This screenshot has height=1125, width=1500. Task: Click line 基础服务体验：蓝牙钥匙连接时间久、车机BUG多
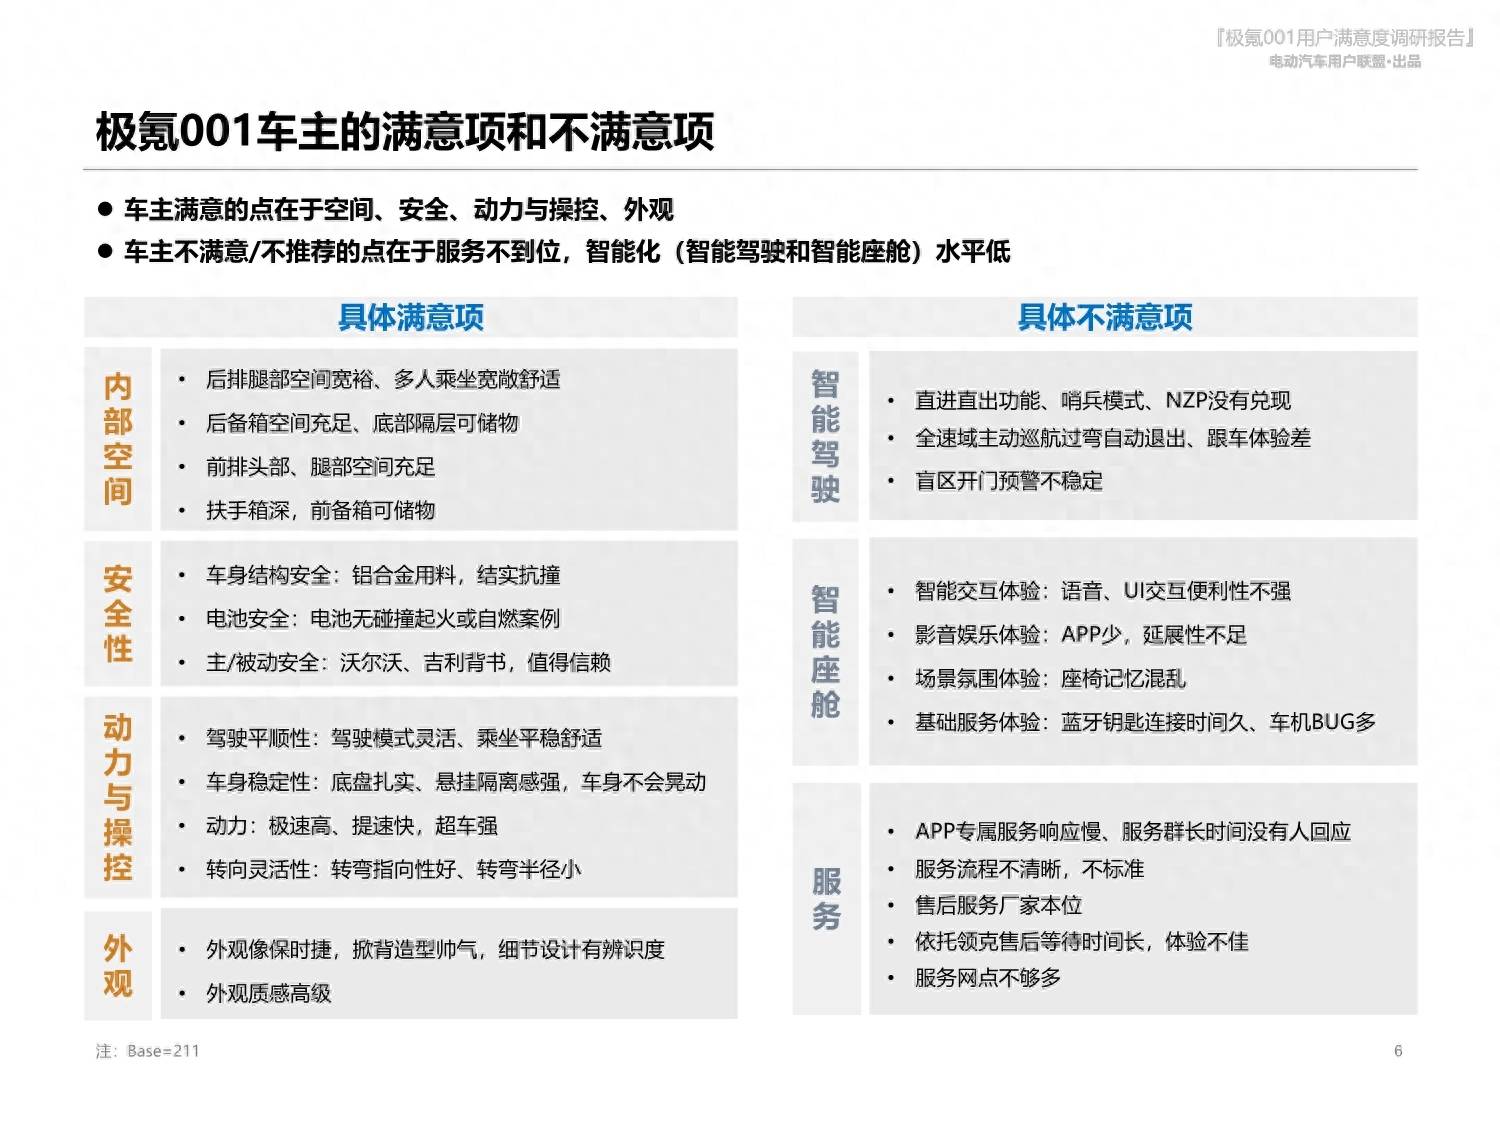pos(1146,722)
